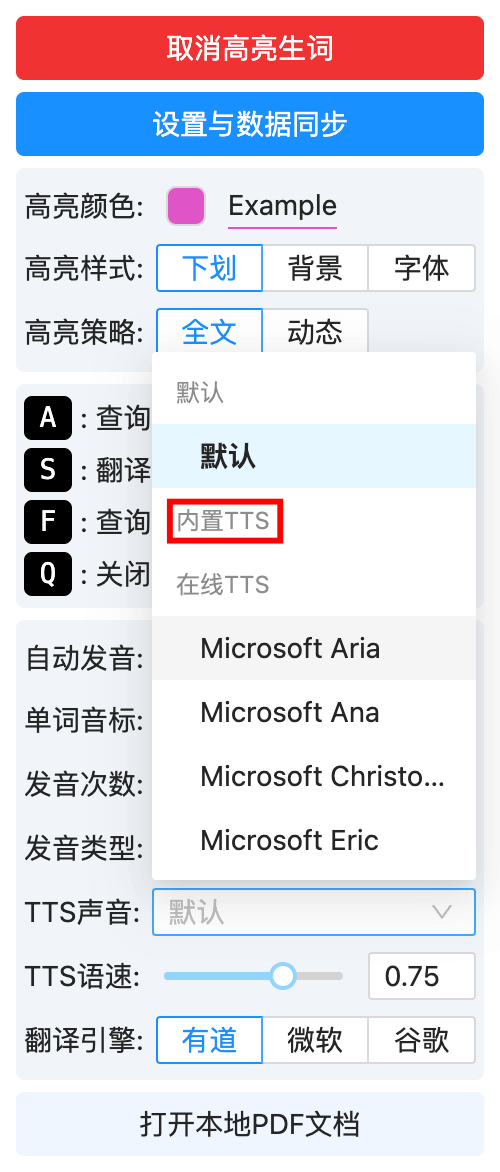Click the F shortcut key icon
Image resolution: width=500 pixels, height=1172 pixels.
click(x=48, y=522)
